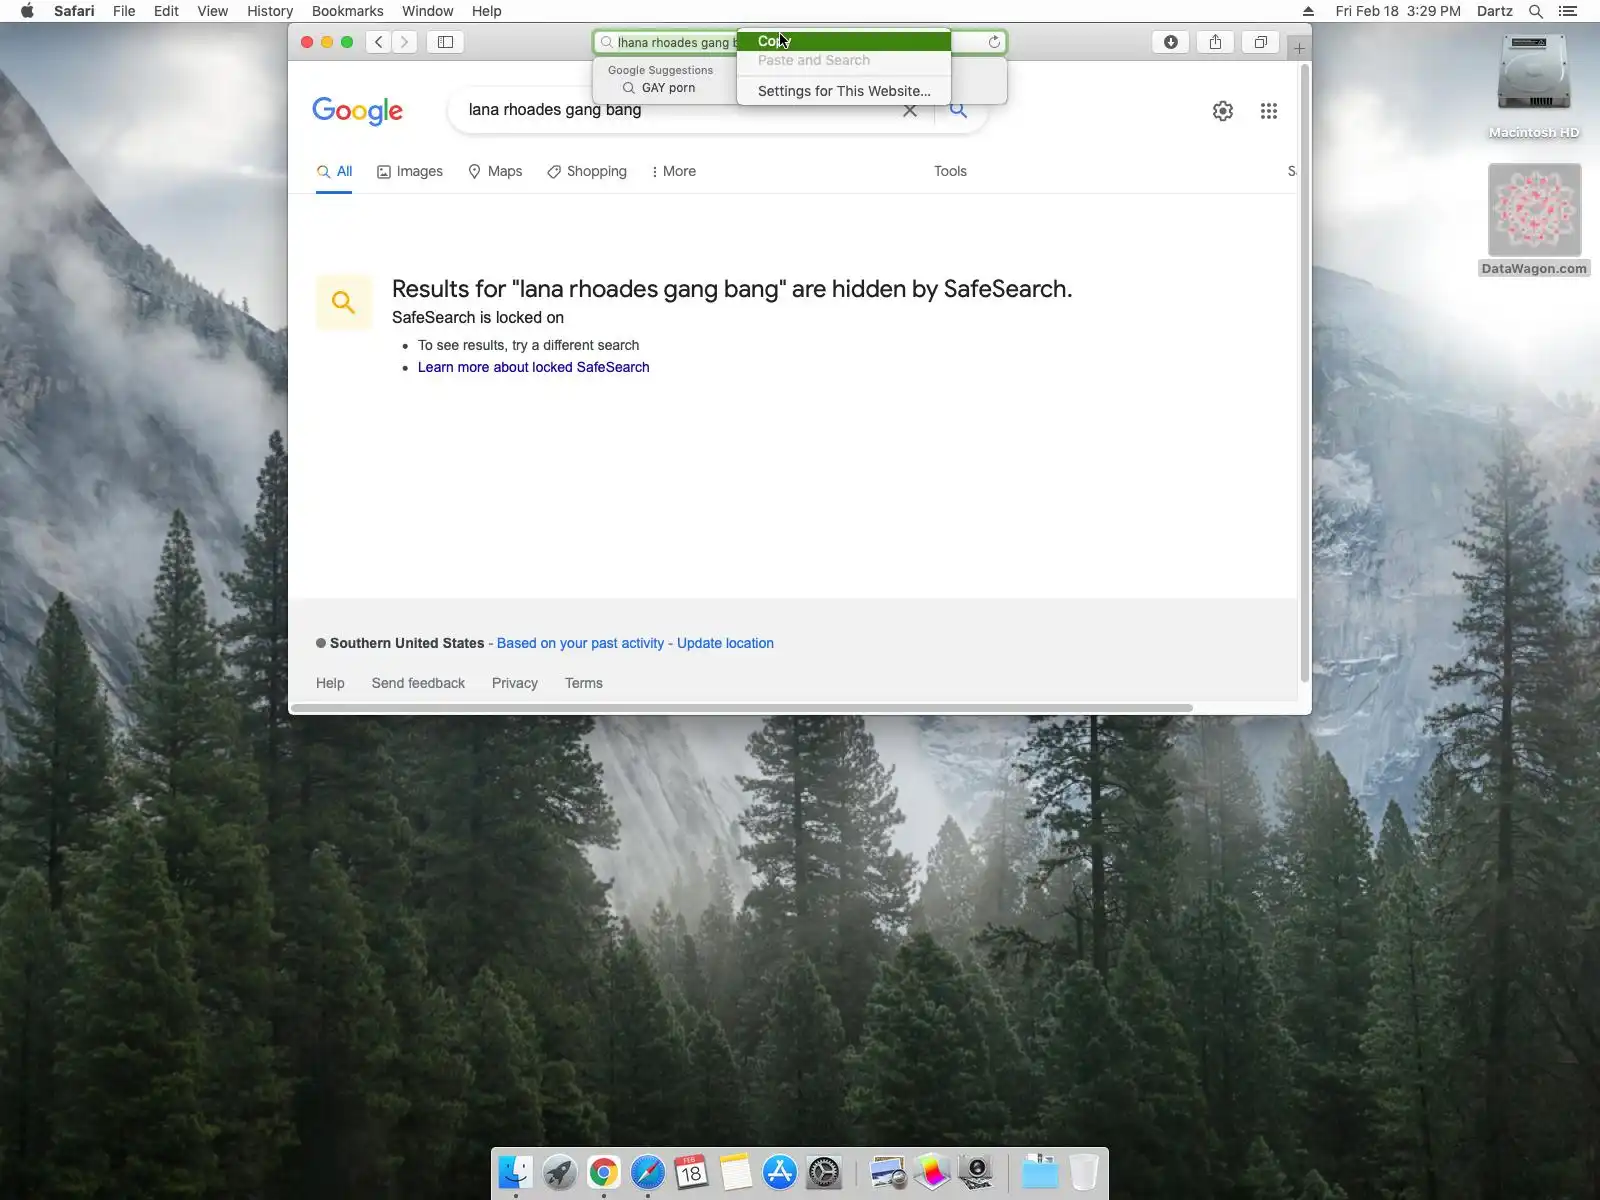
Task: Open the Bookmarks menu
Action: pos(347,11)
